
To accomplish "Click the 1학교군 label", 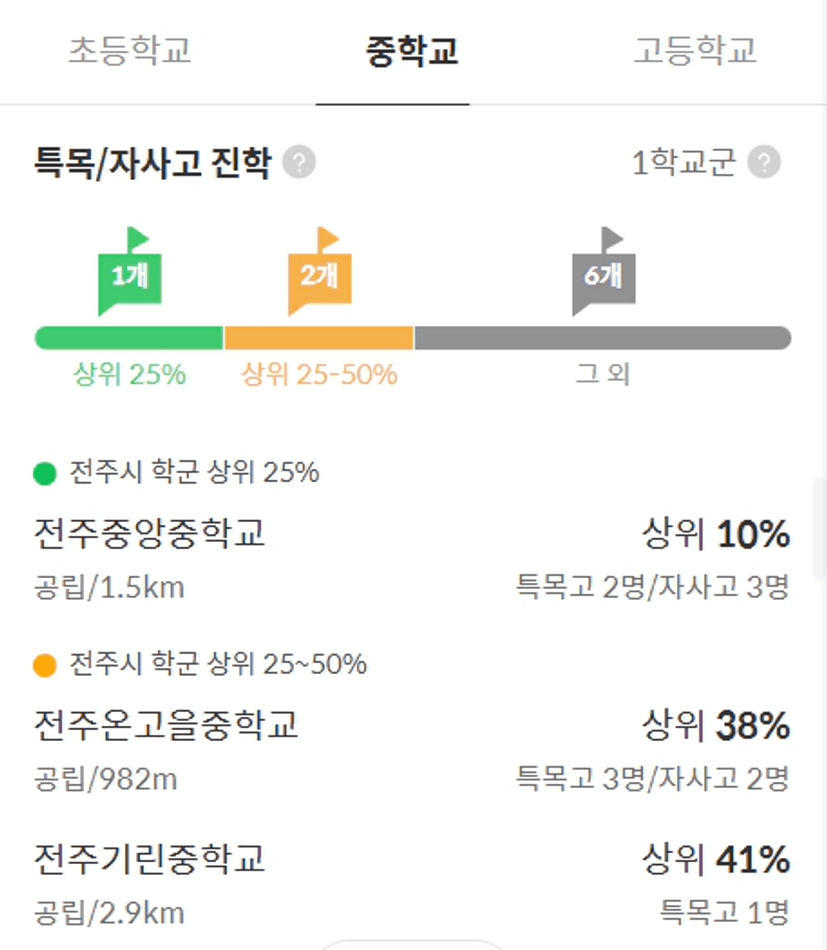I will pos(684,162).
